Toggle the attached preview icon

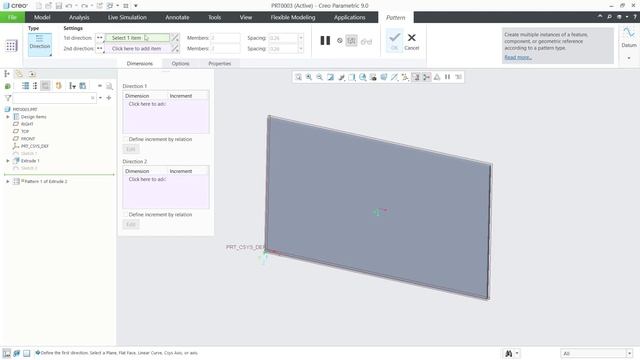click(351, 40)
